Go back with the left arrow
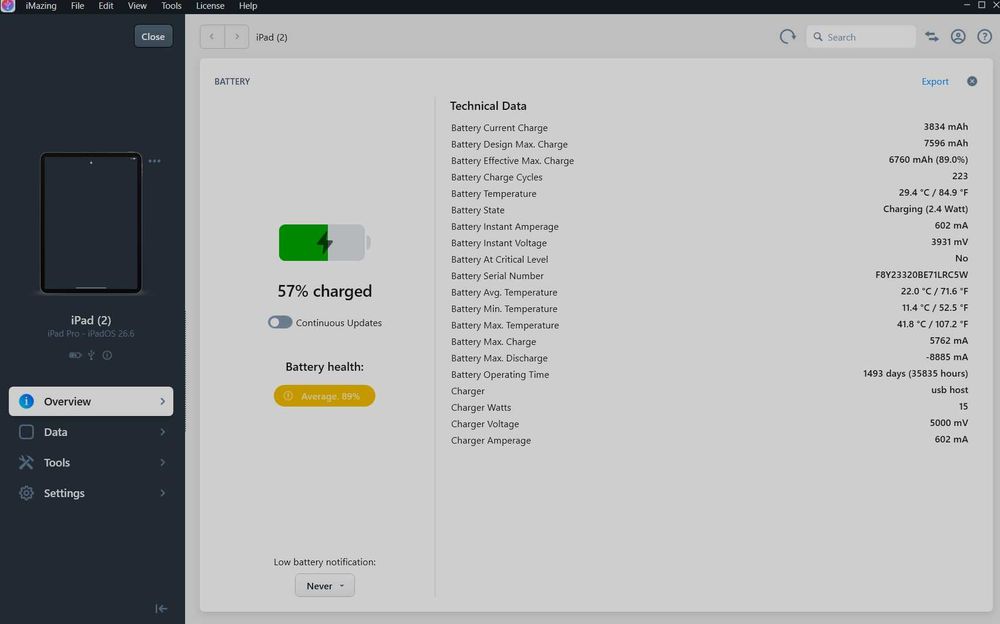 [212, 37]
